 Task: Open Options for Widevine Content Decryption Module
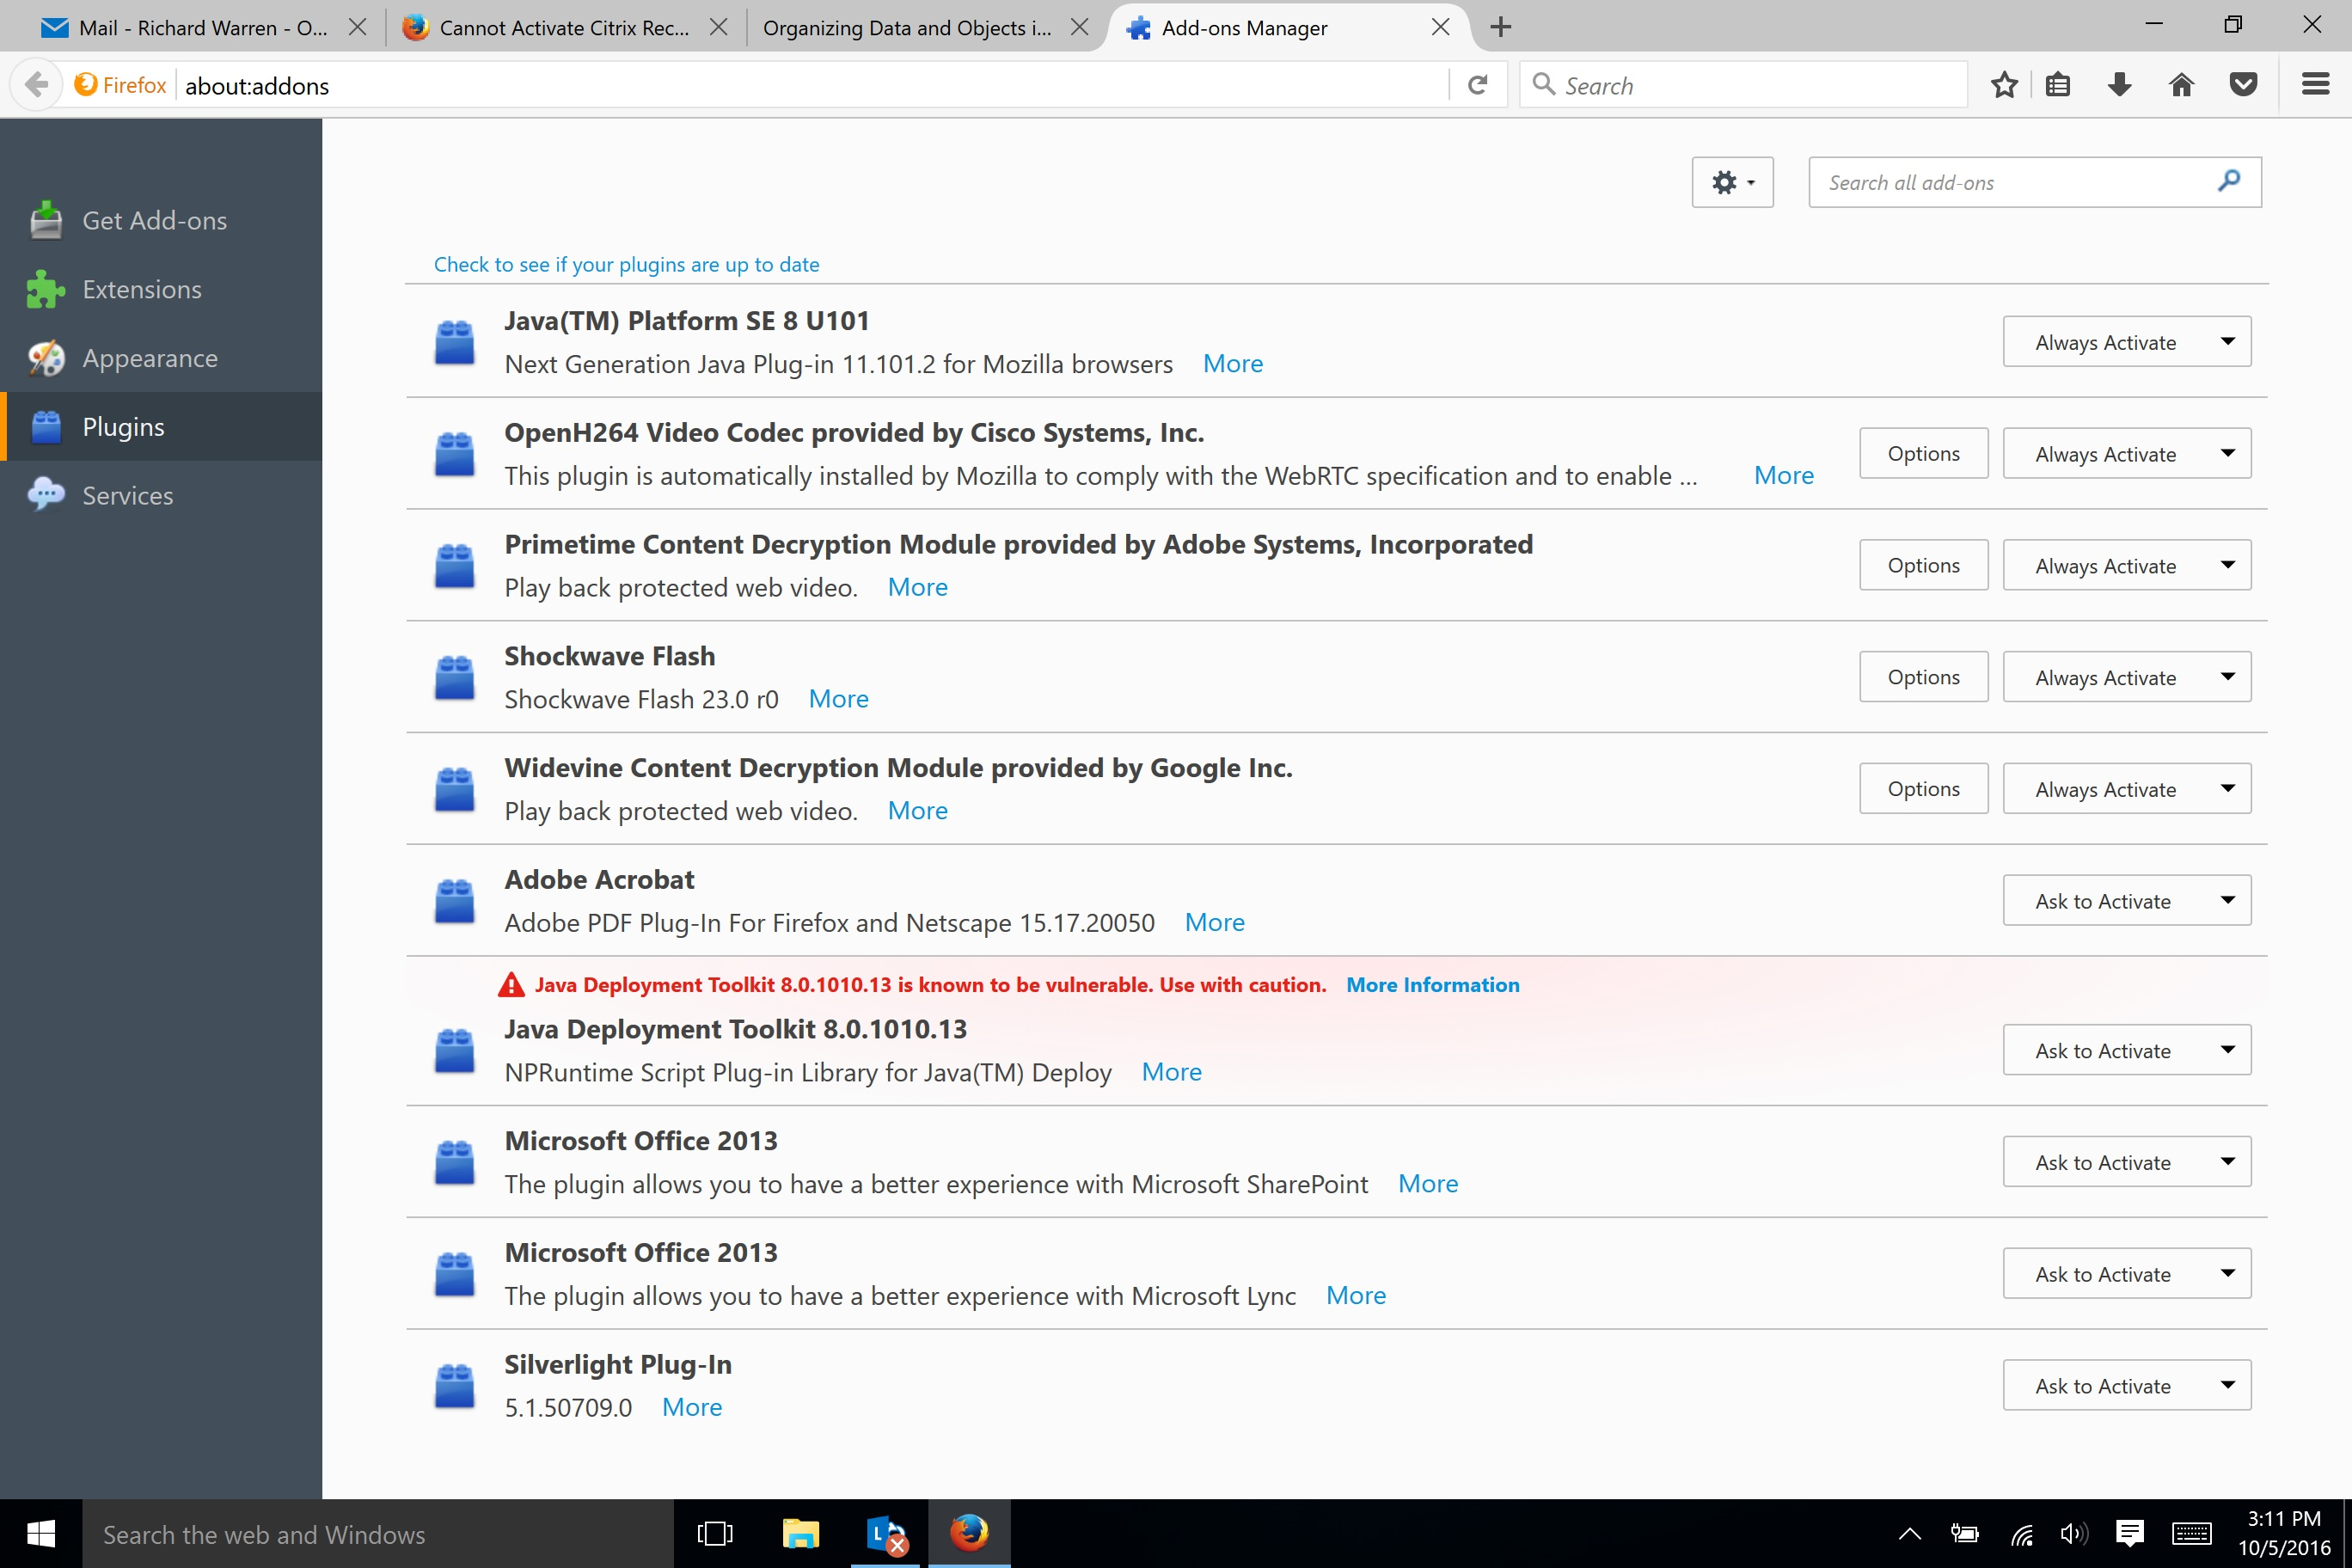[x=1923, y=789]
